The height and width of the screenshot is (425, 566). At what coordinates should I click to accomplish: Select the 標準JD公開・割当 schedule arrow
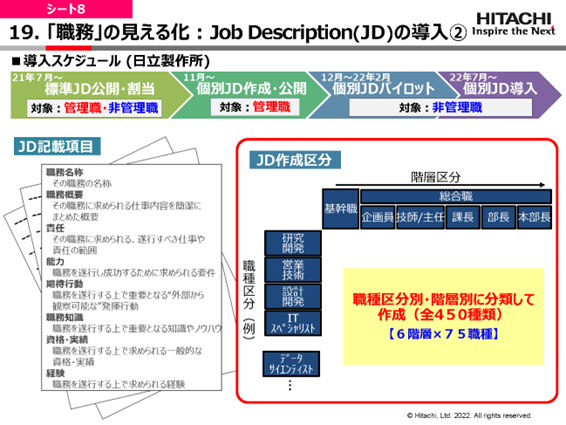(96, 95)
